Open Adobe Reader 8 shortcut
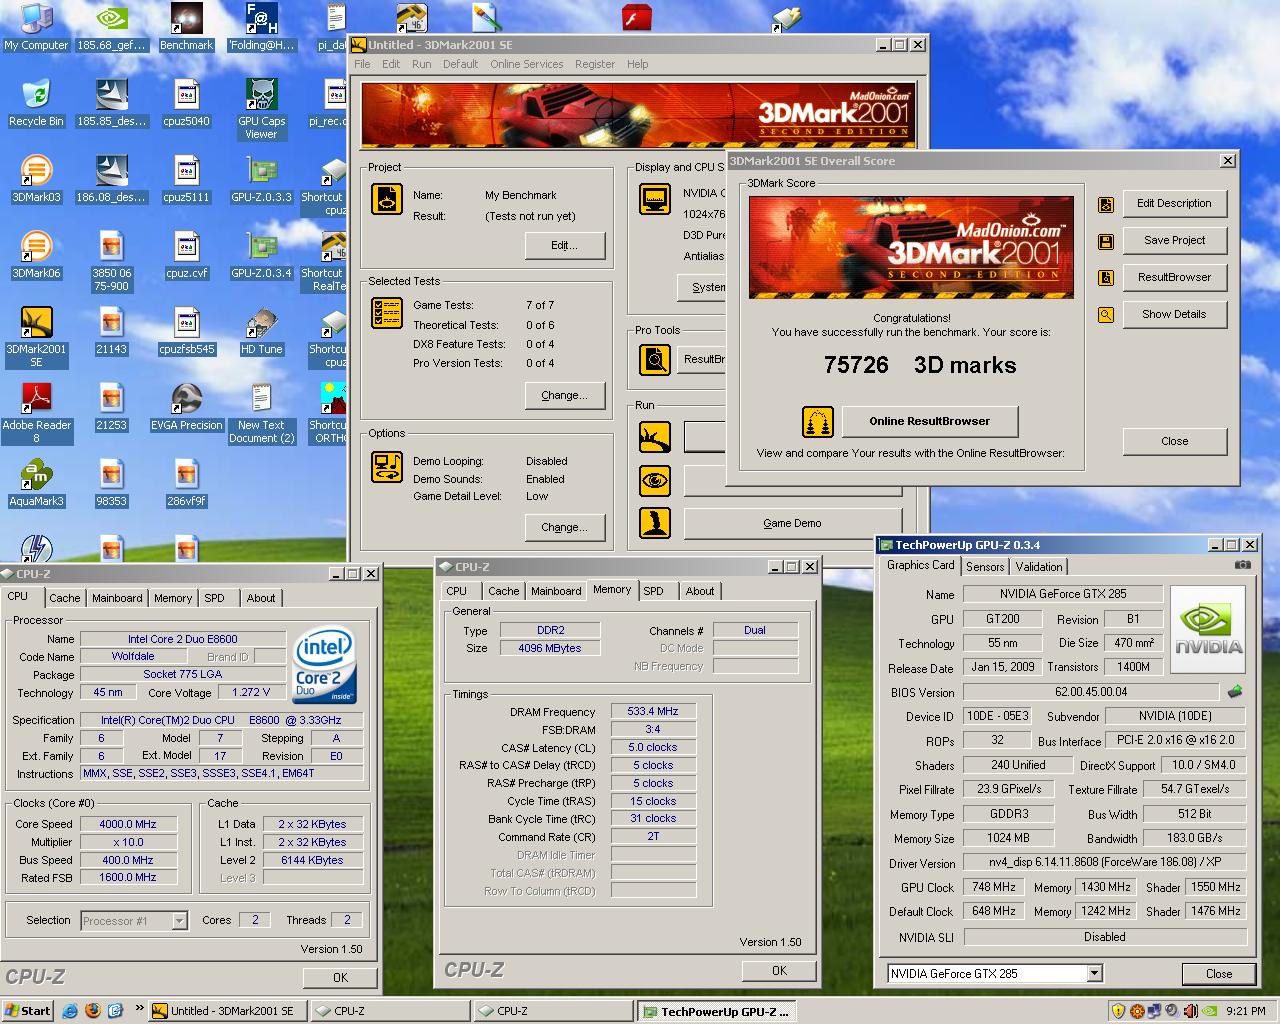1280x1024 pixels. (36, 413)
